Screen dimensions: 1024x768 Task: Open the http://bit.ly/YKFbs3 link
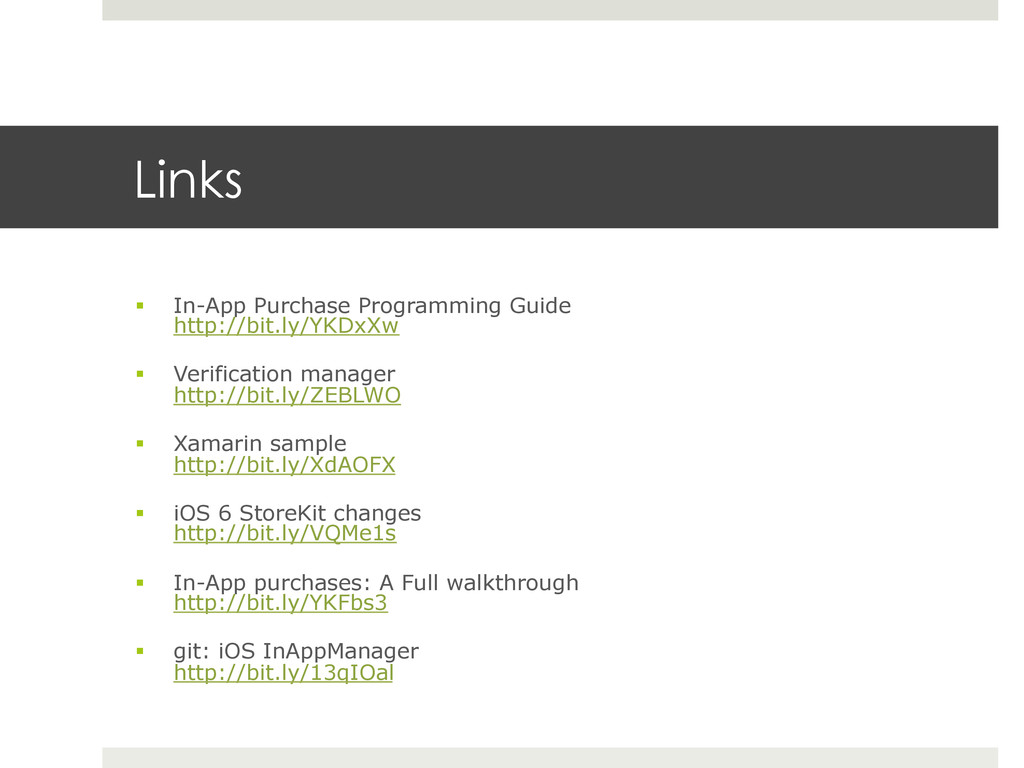(x=280, y=603)
